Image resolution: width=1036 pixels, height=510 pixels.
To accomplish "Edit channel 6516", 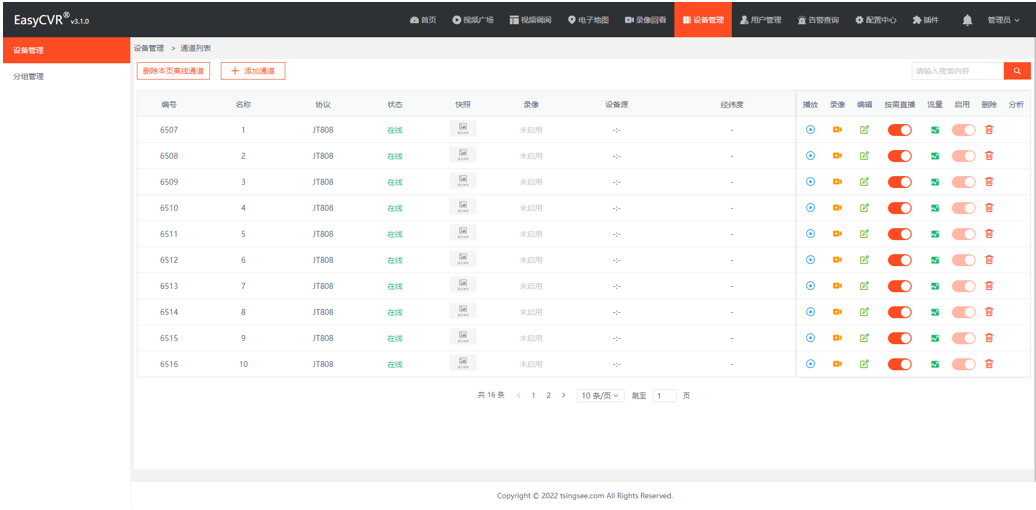I will [x=864, y=364].
